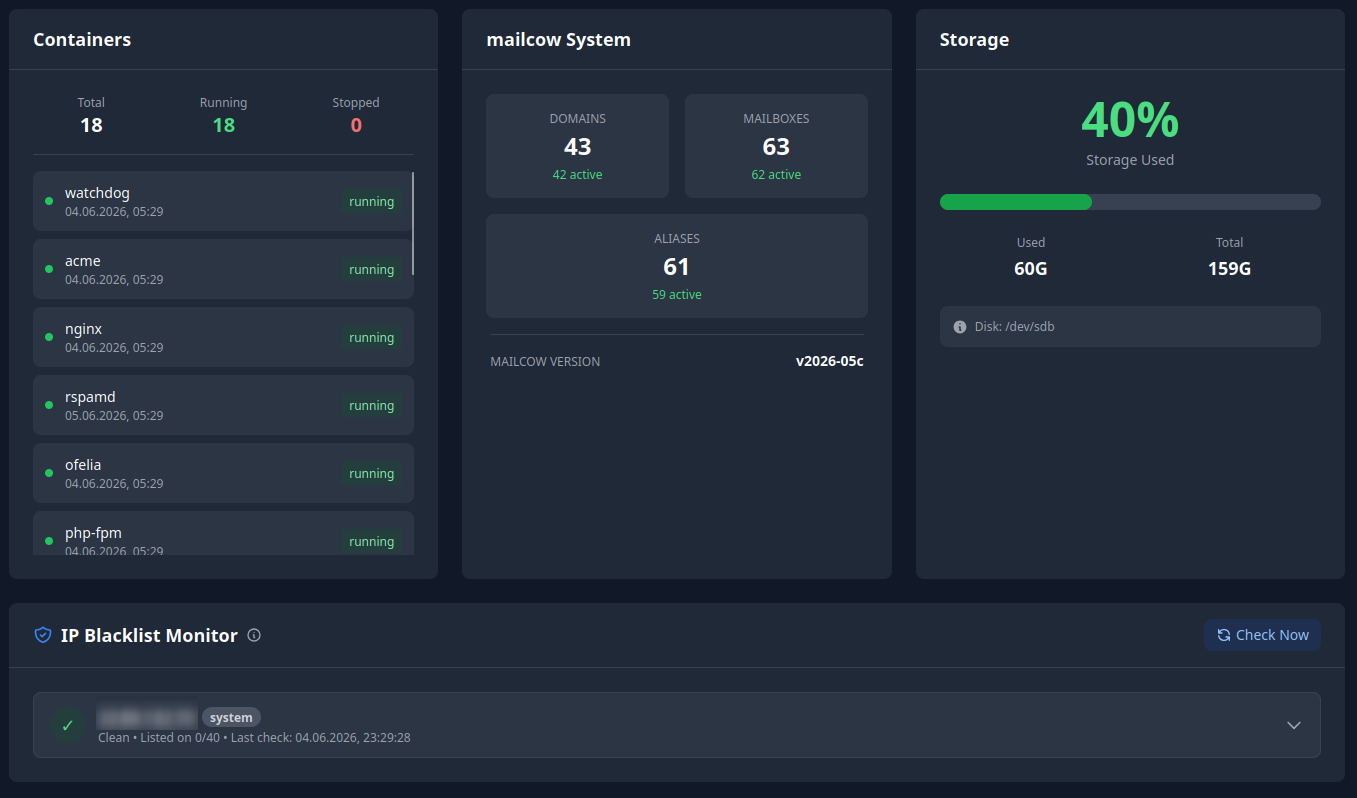
Task: Click the shield icon in IP Blacklist Monitor header
Action: point(43,635)
